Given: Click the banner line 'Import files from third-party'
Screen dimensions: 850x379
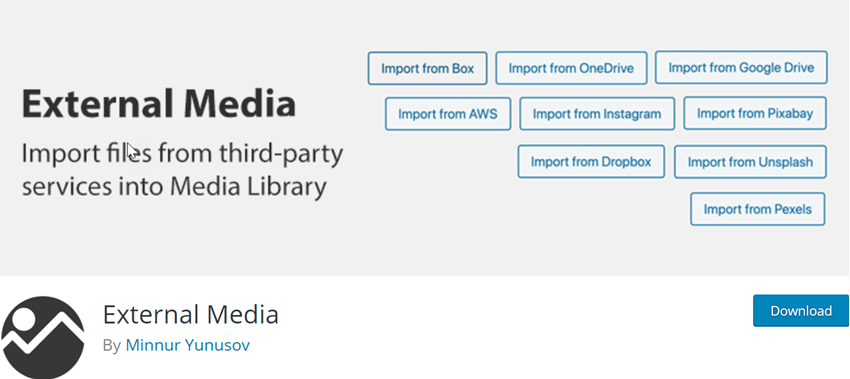Looking at the screenshot, I should 182,155.
